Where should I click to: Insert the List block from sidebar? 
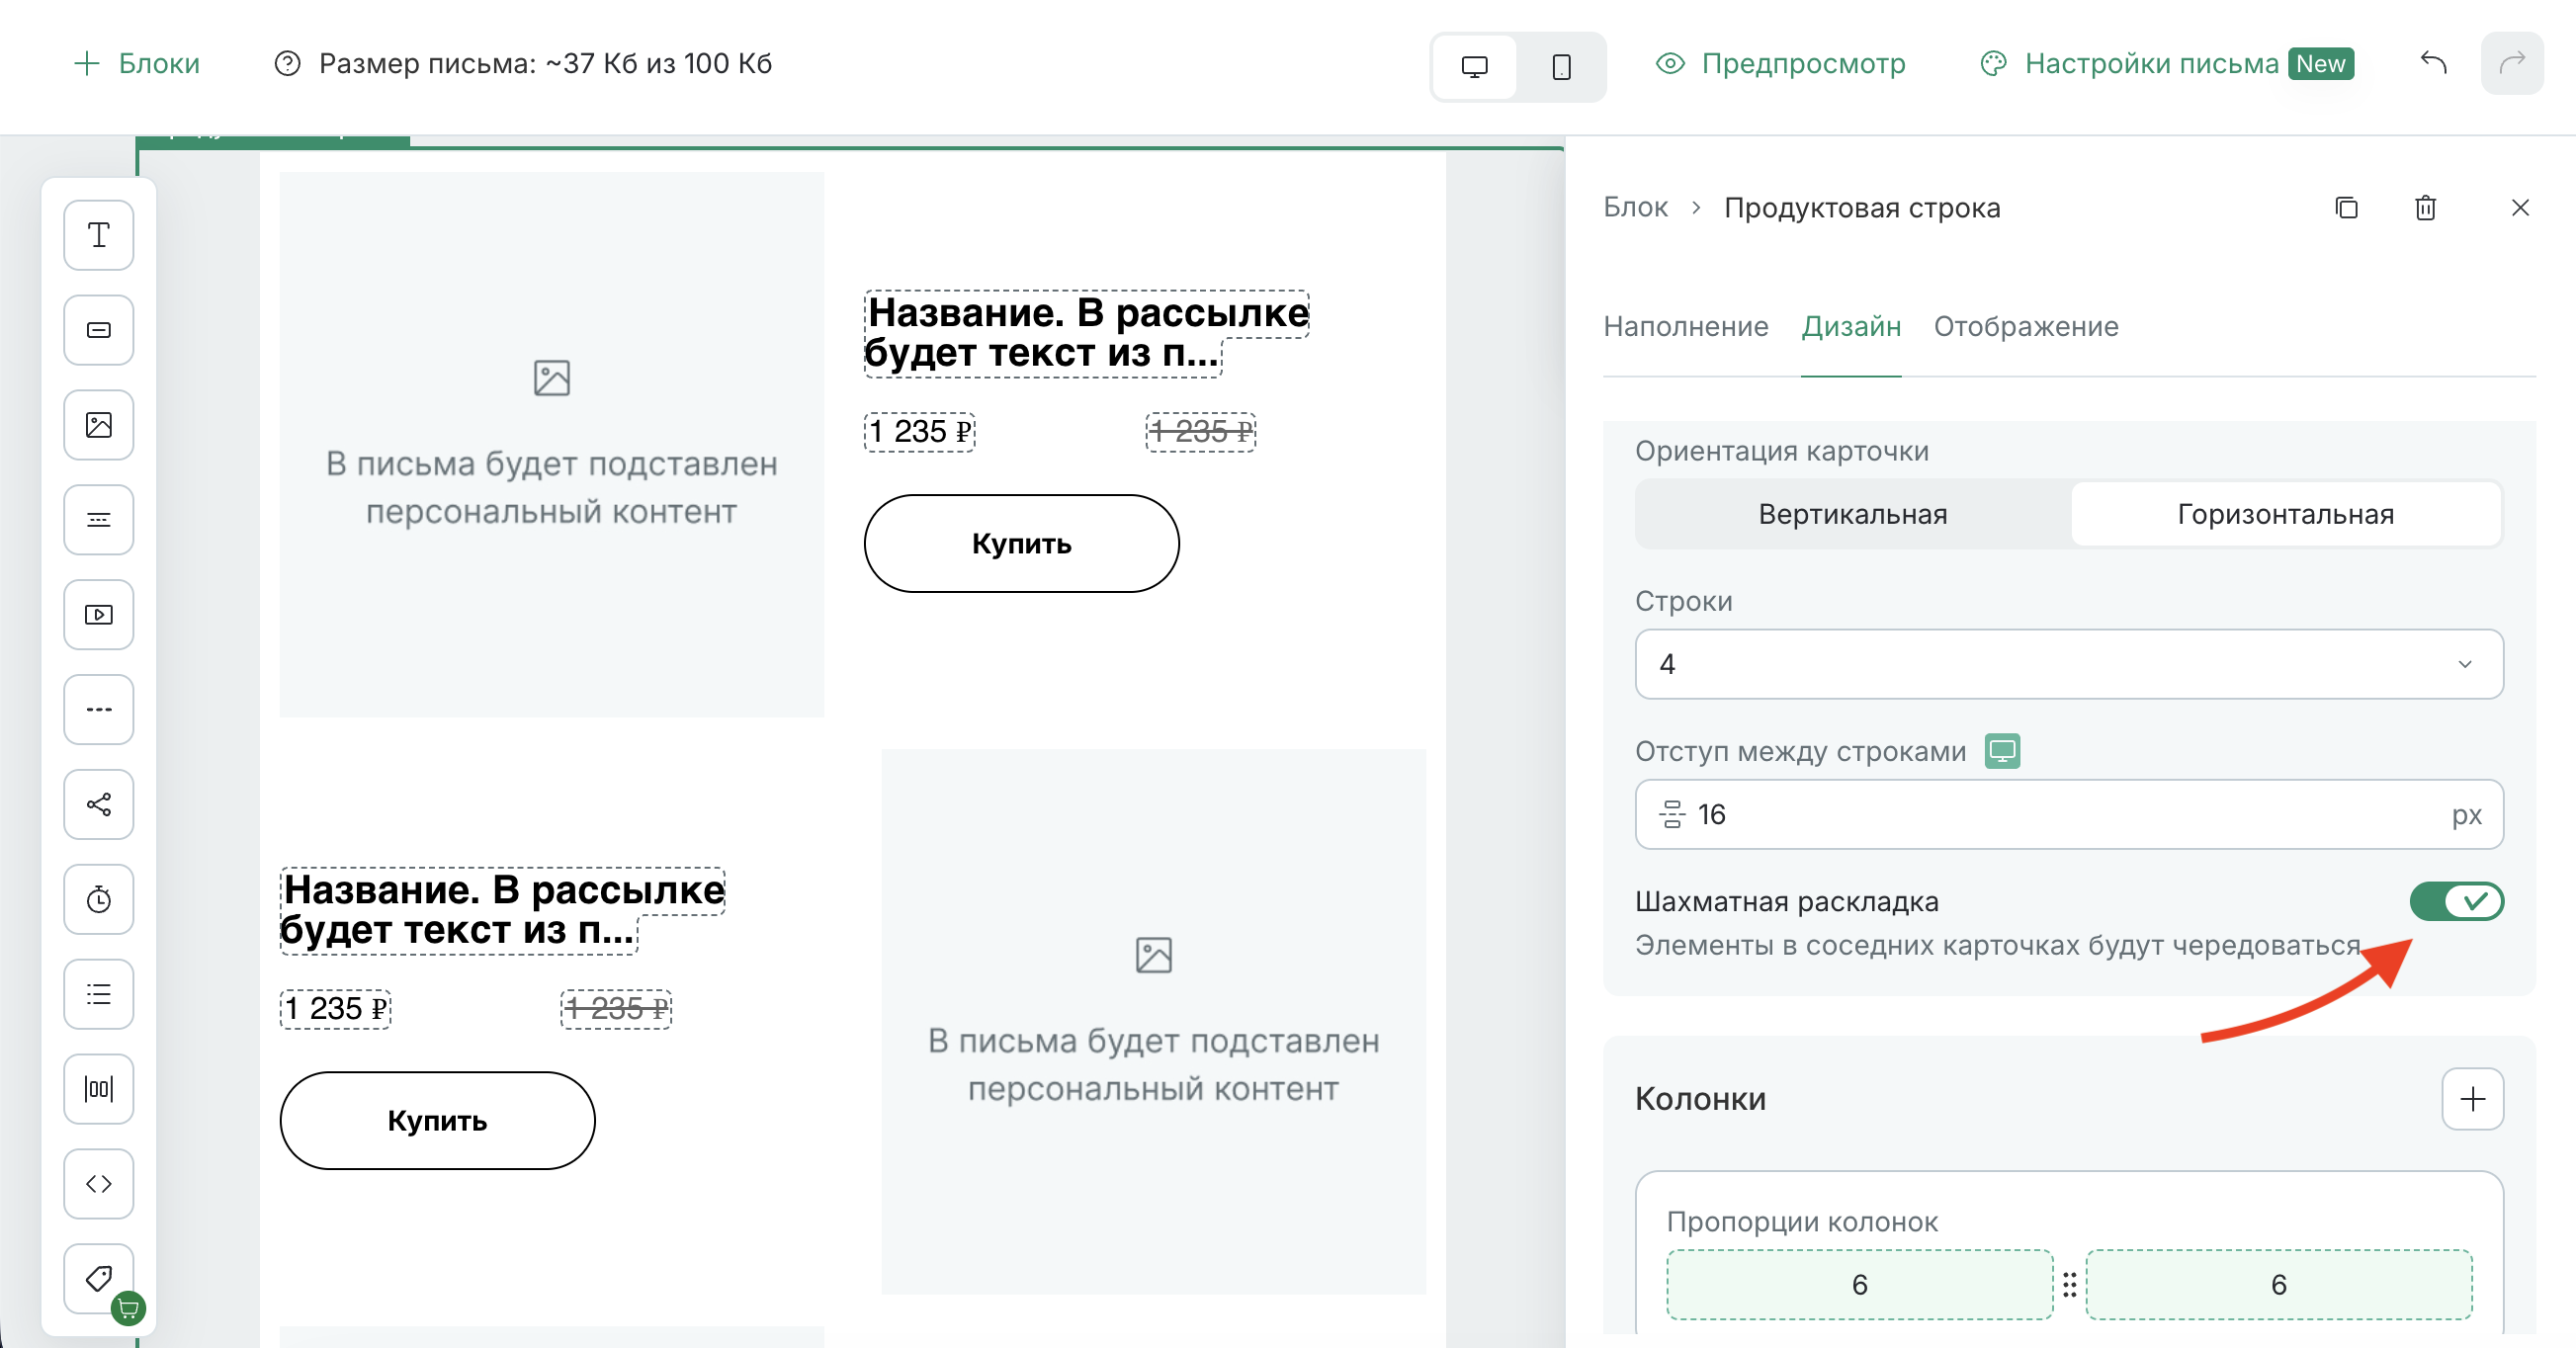[x=98, y=995]
